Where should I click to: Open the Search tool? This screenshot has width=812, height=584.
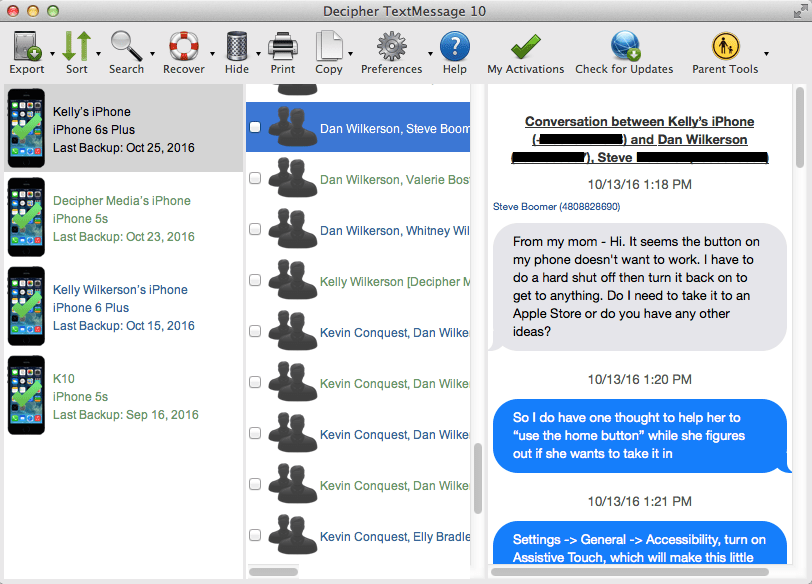(x=127, y=45)
